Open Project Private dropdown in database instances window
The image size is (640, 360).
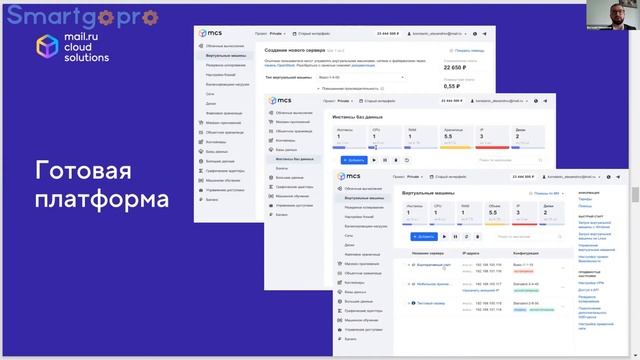click(338, 101)
